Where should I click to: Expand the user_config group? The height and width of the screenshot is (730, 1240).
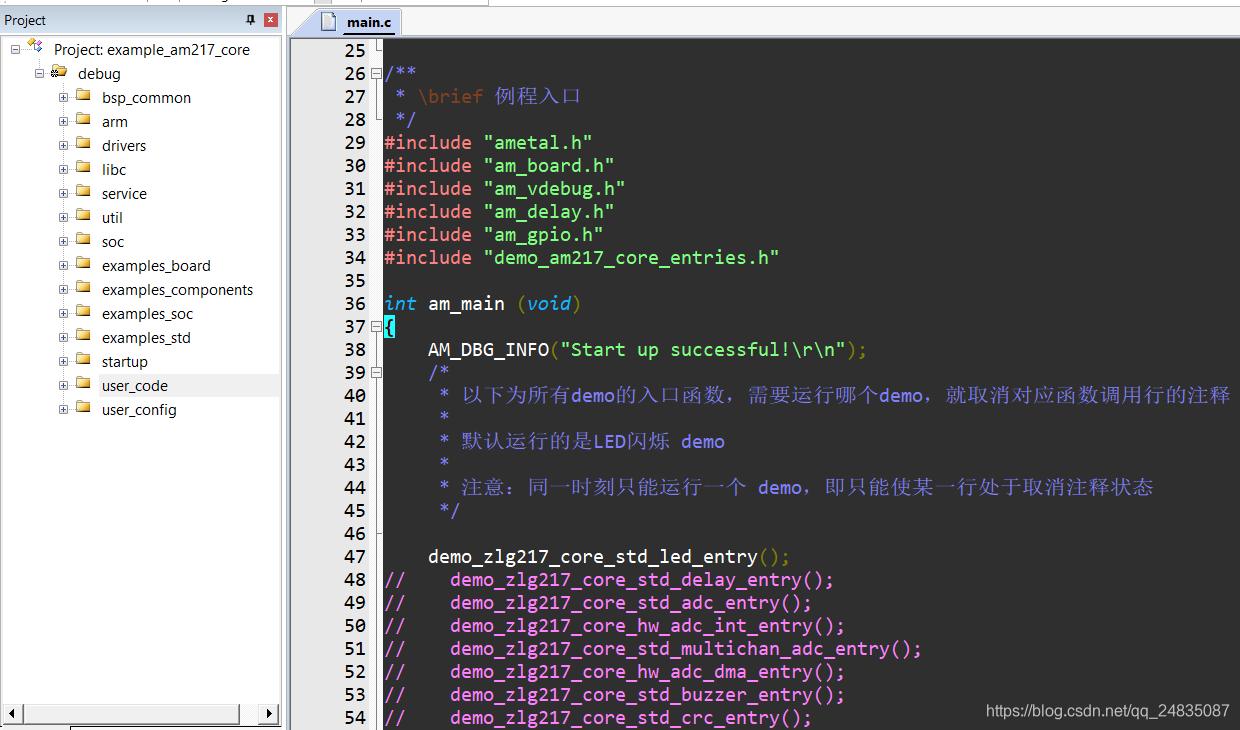[63, 409]
